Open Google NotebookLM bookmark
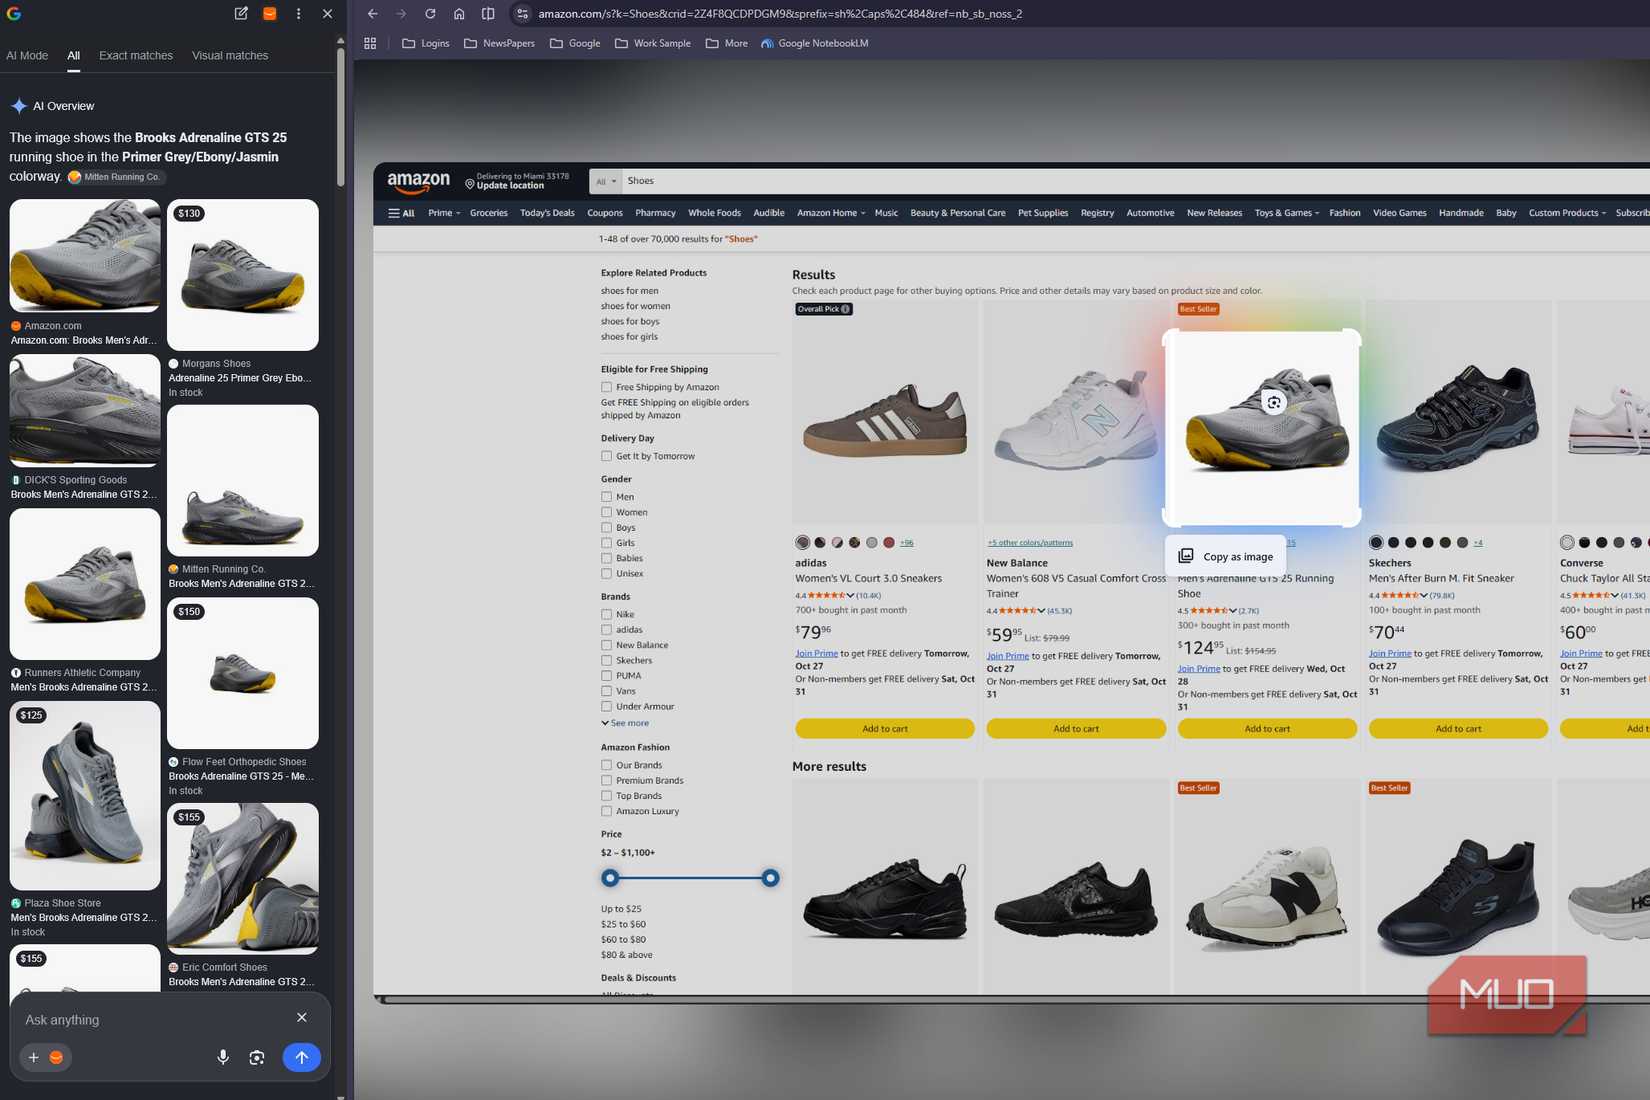 point(815,43)
